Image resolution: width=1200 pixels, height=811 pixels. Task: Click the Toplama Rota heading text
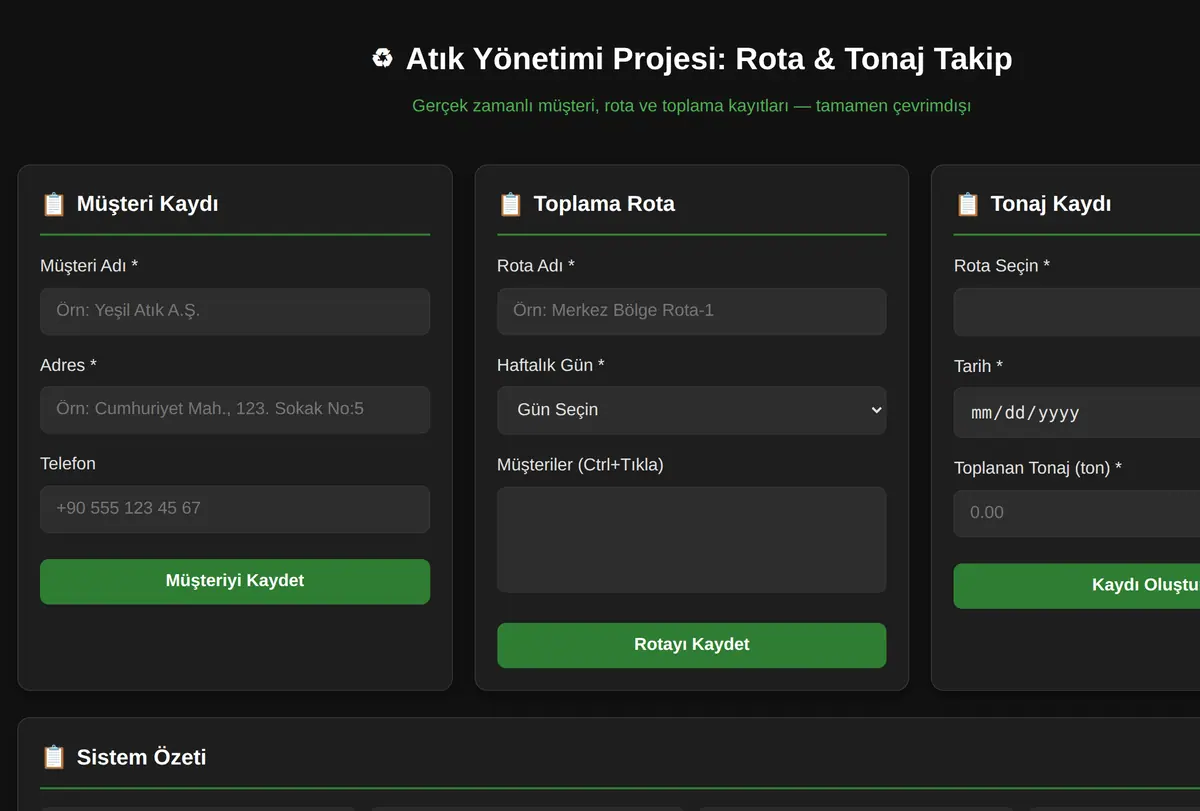tap(604, 204)
